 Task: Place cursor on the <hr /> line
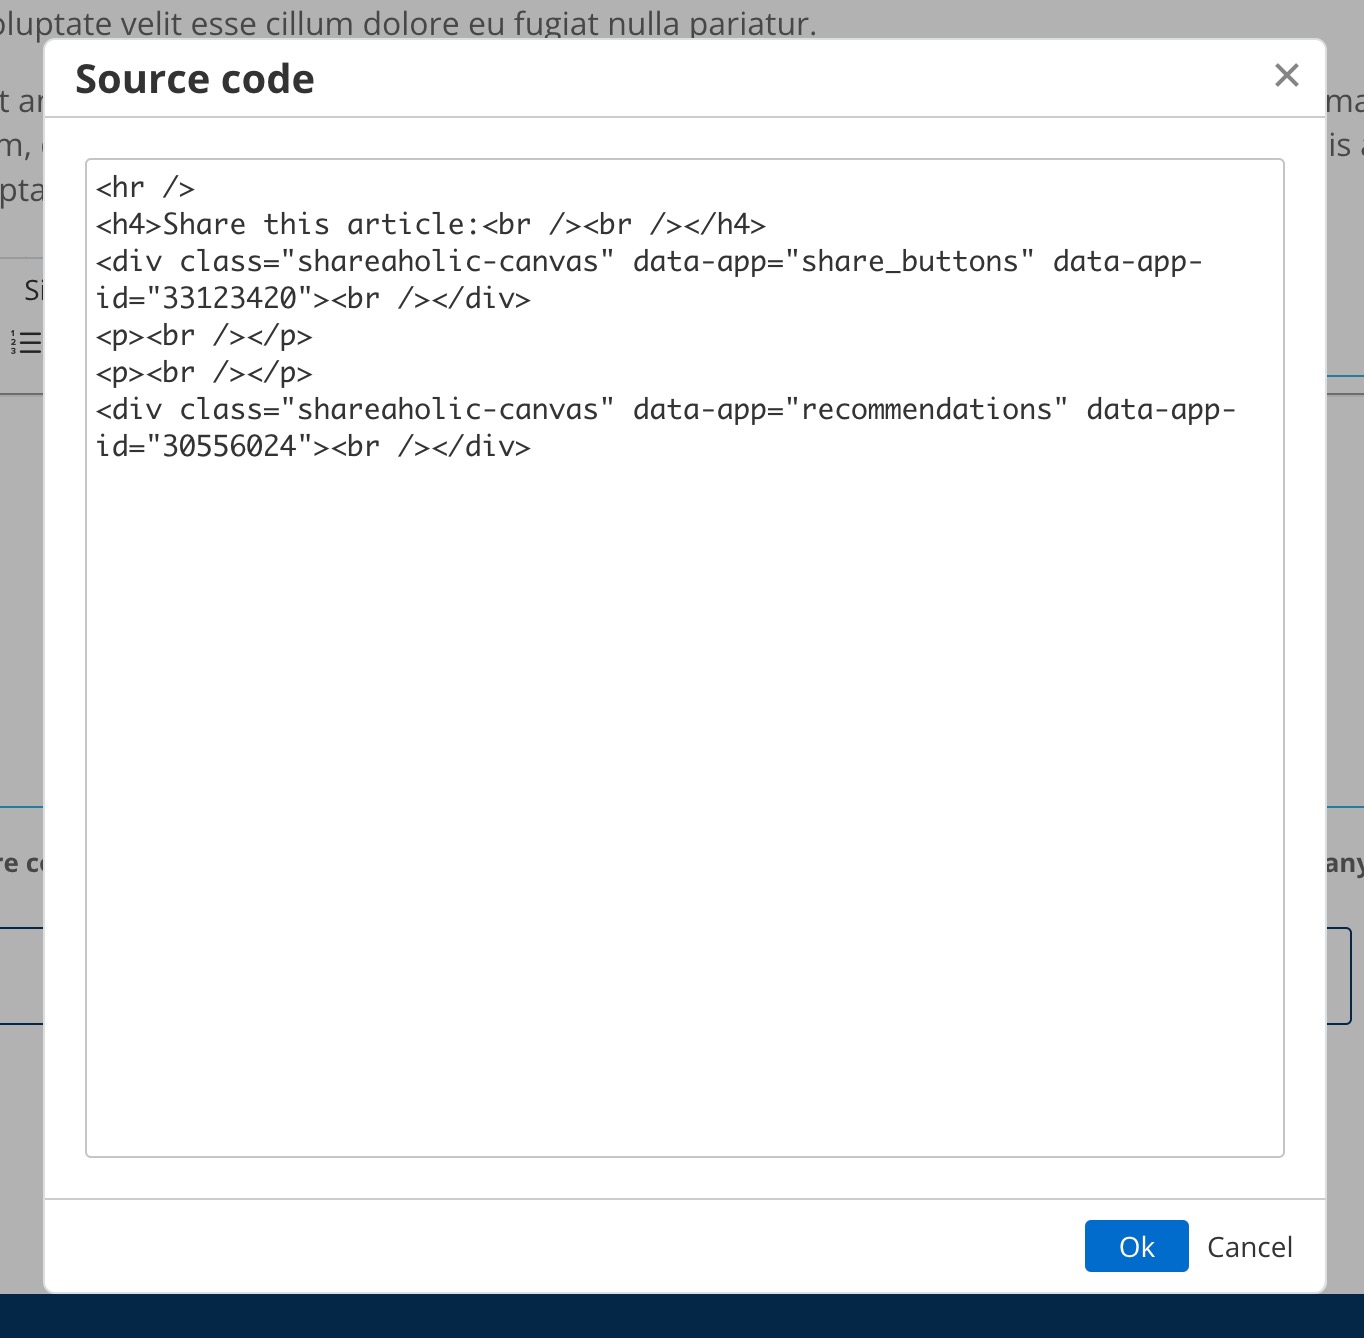145,187
